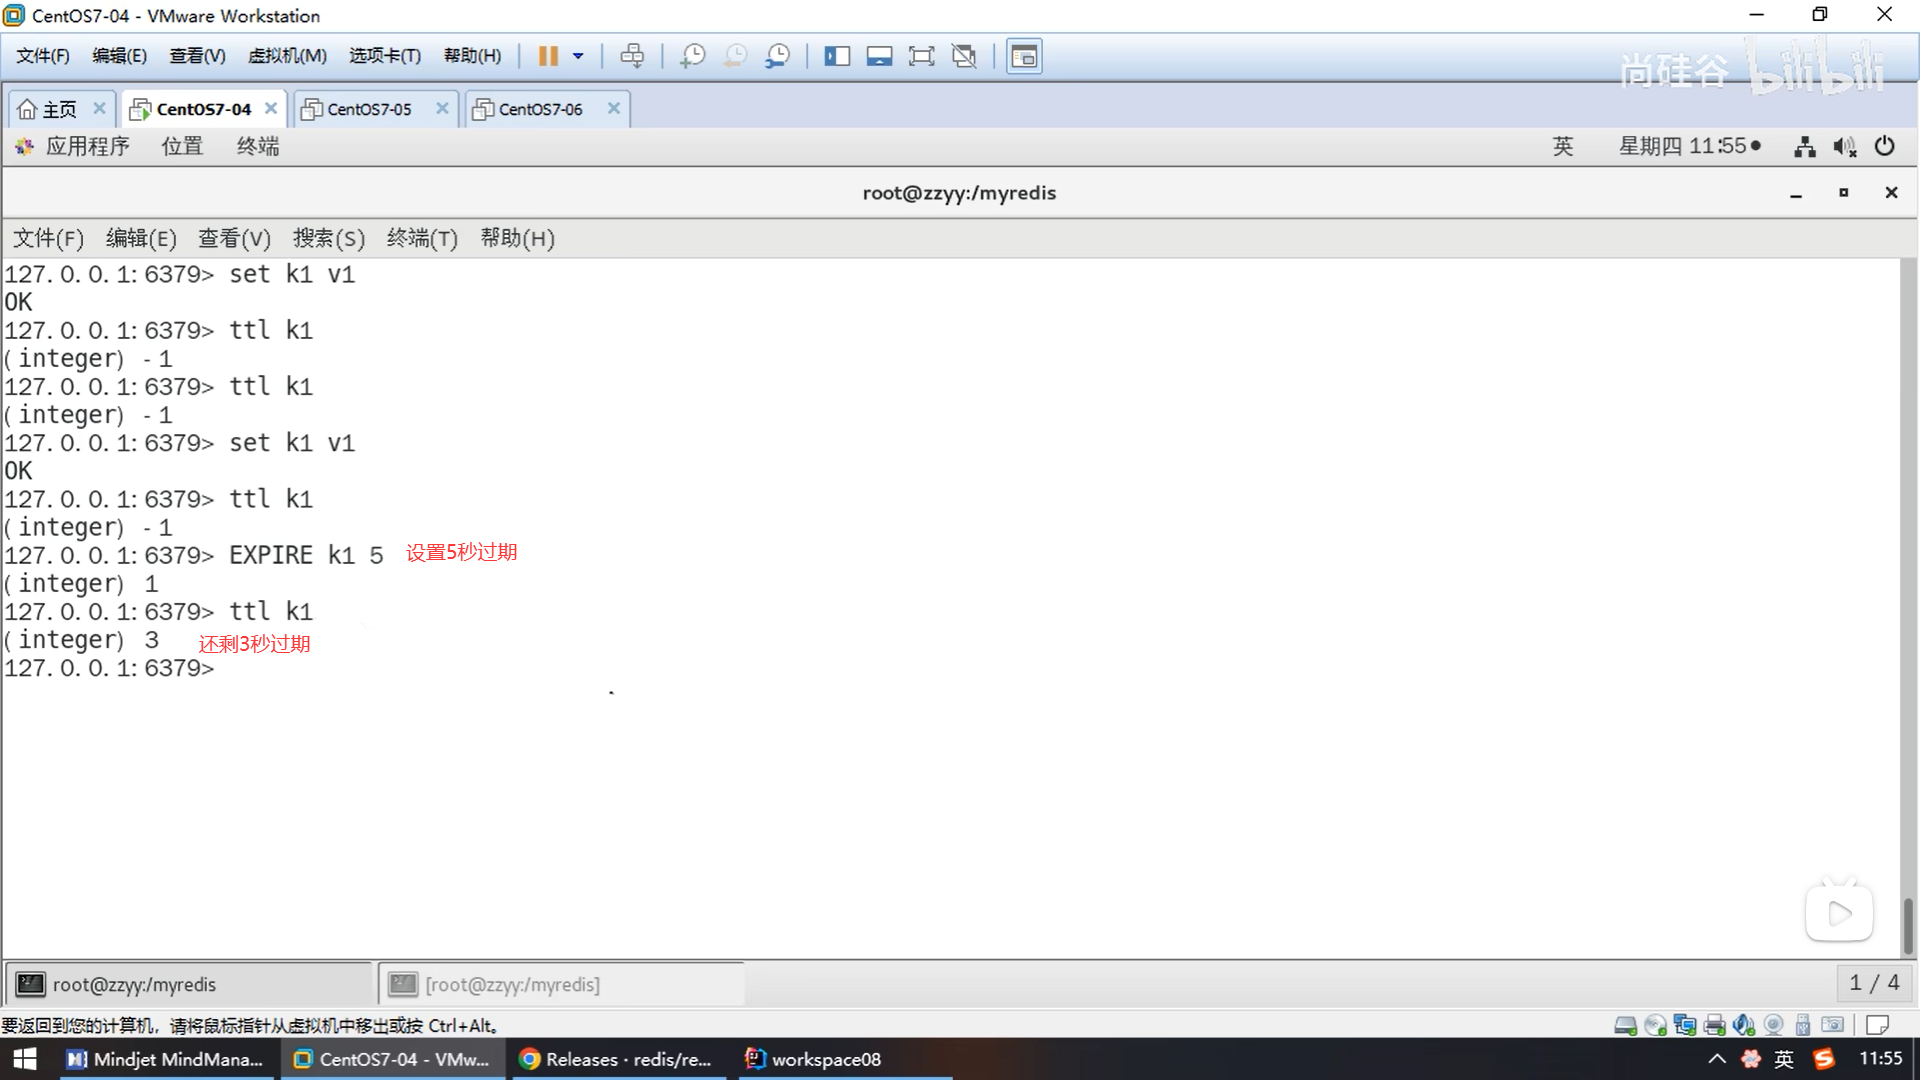The width and height of the screenshot is (1920, 1080).
Task: Switch to the [root@zzyy:/myredis] taskbar window
Action: point(512,985)
